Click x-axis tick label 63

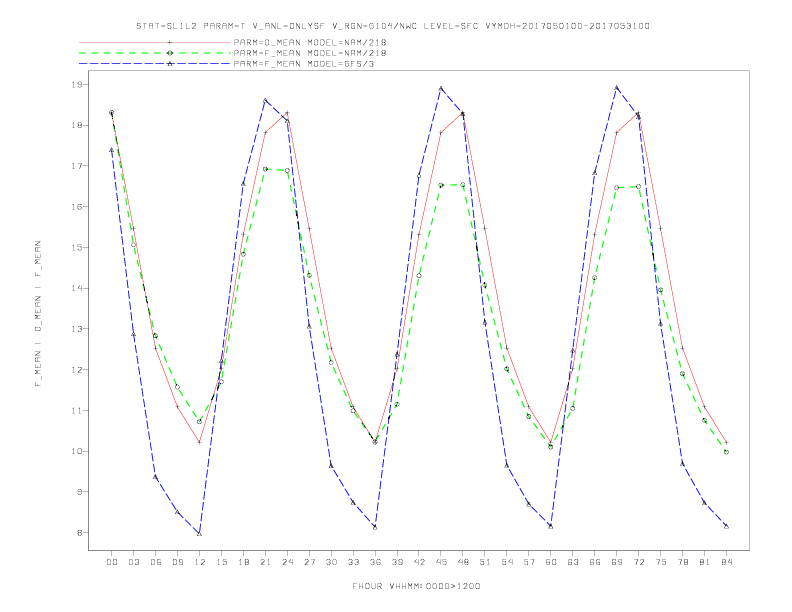tap(573, 562)
